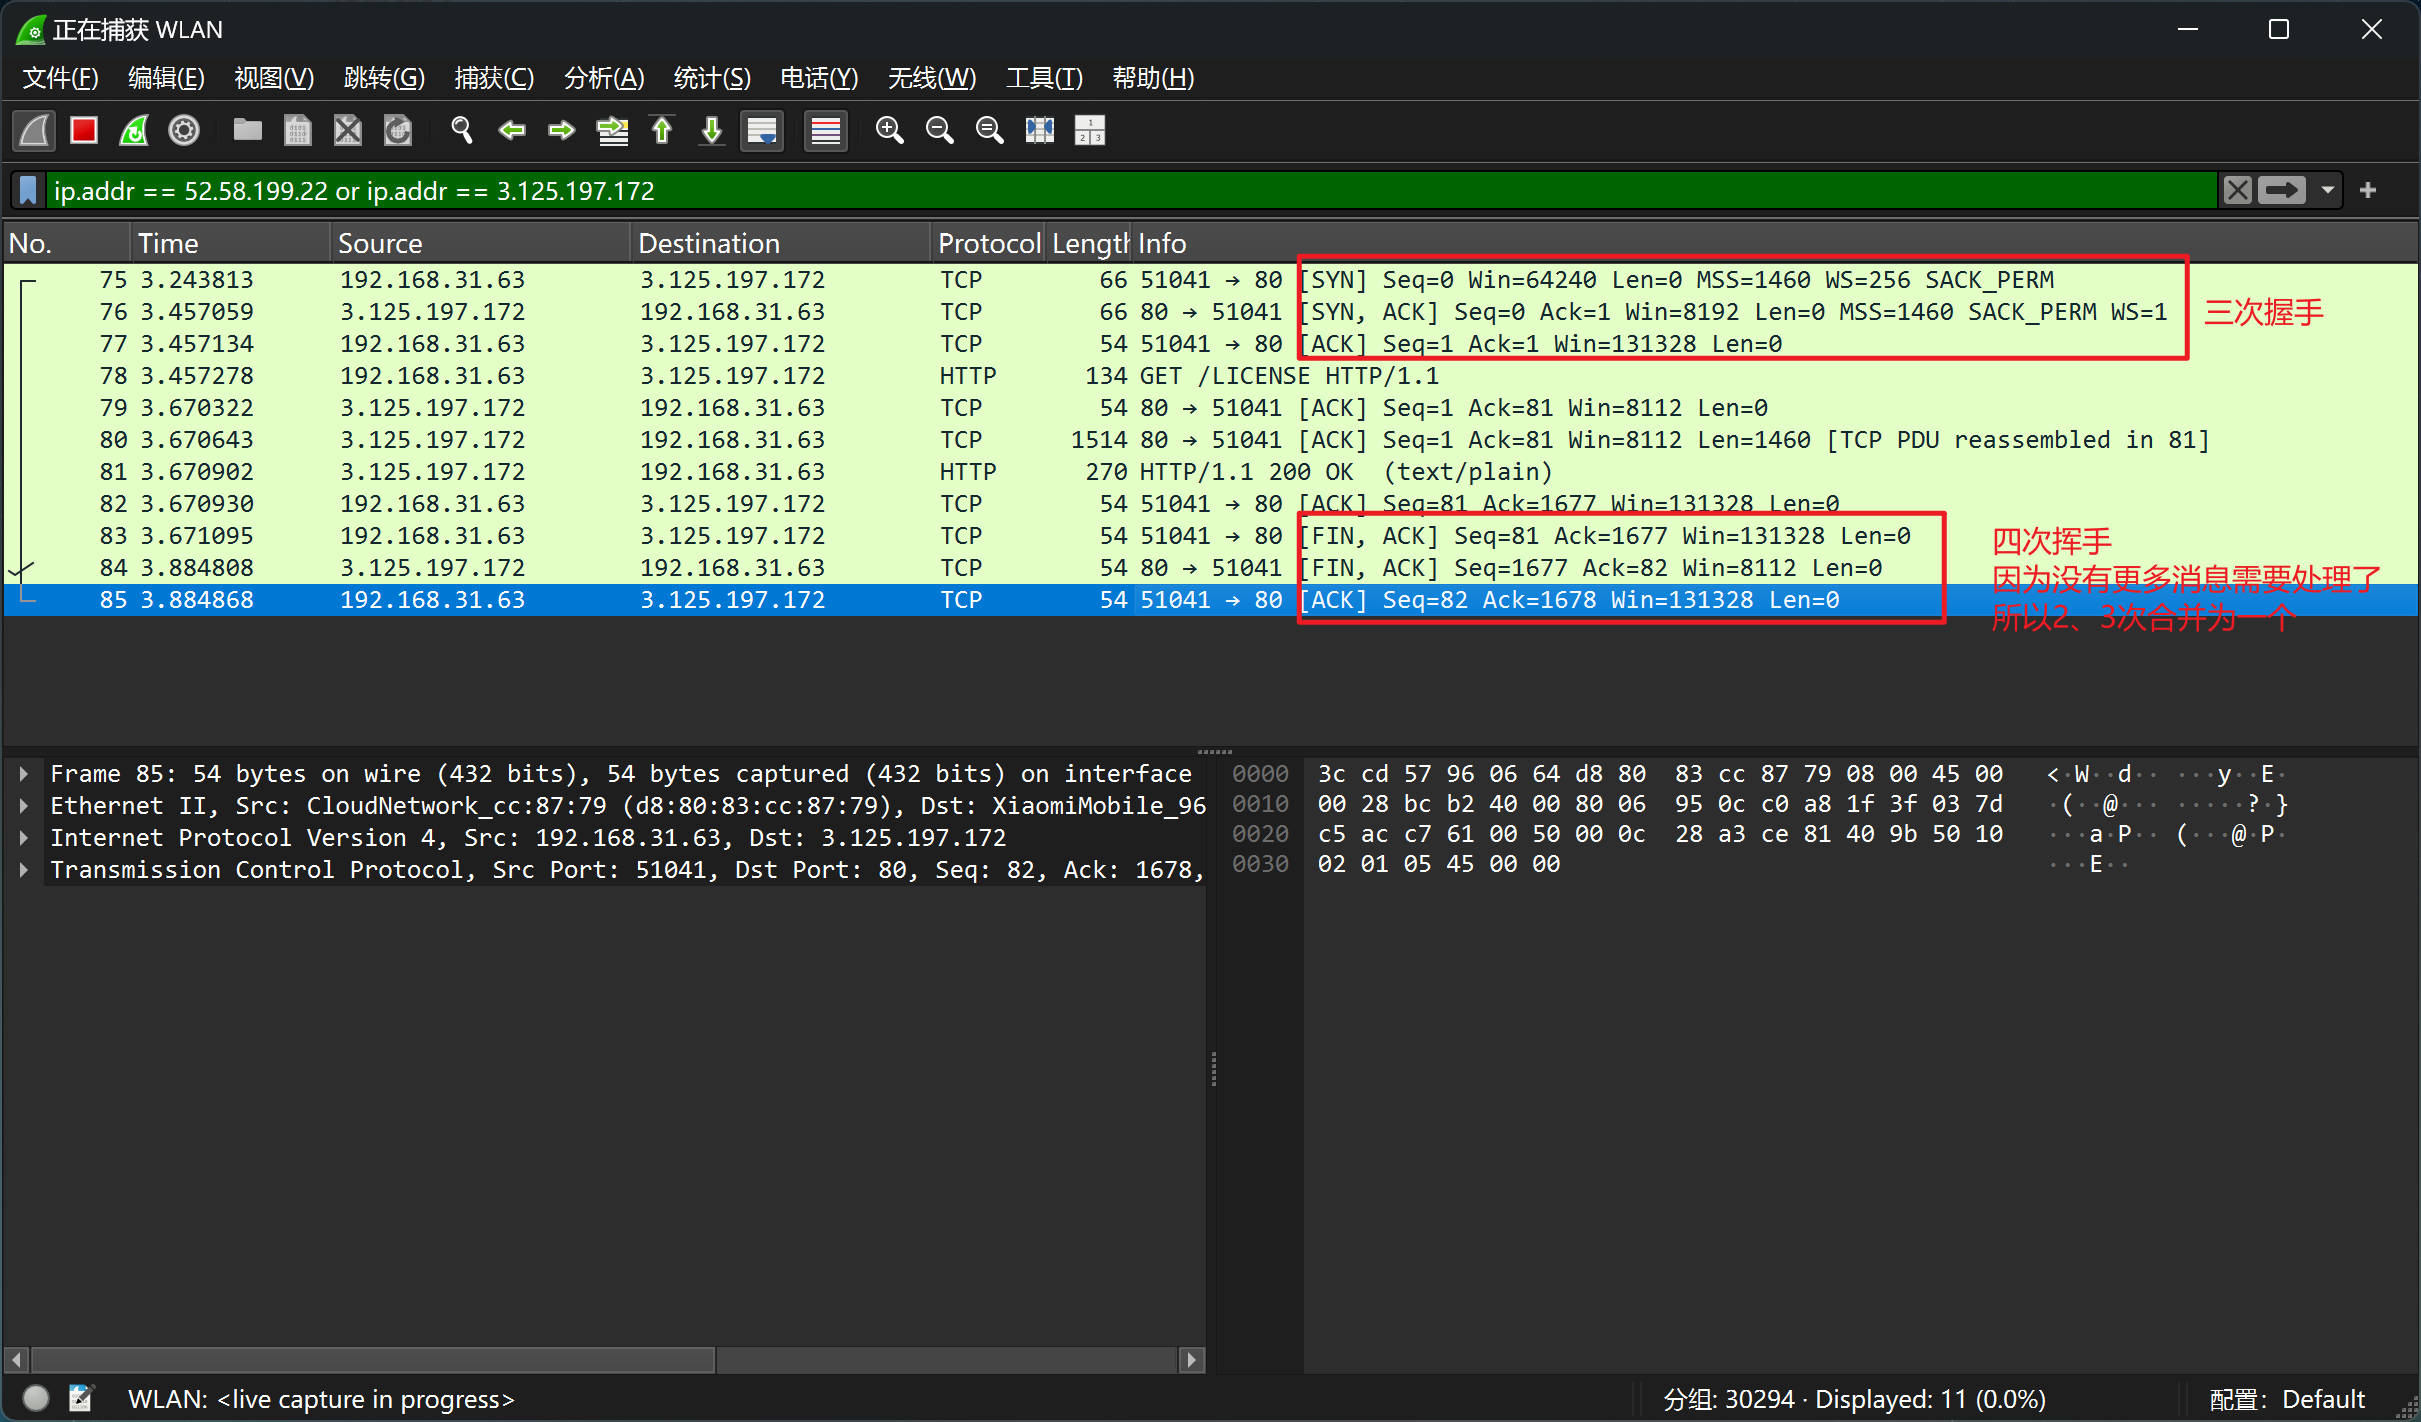Open display filter history dropdown arrow
Image resolution: width=2421 pixels, height=1422 pixels.
2328,190
